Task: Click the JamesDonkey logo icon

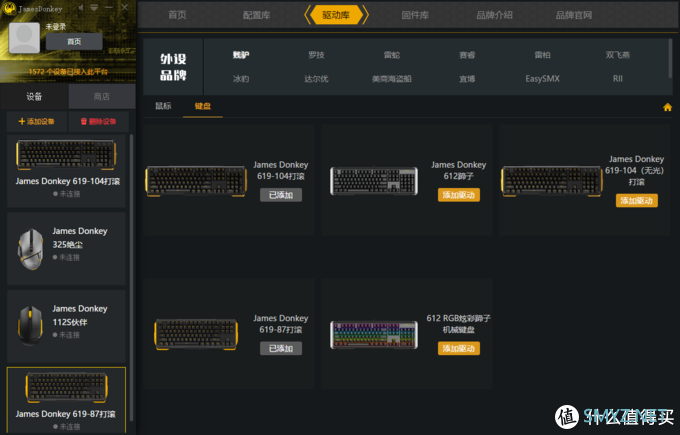Action: [x=10, y=8]
